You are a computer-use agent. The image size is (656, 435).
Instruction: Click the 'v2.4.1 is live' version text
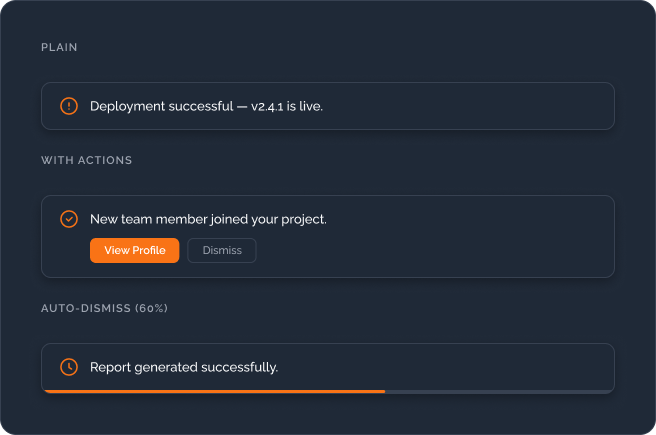(x=287, y=106)
